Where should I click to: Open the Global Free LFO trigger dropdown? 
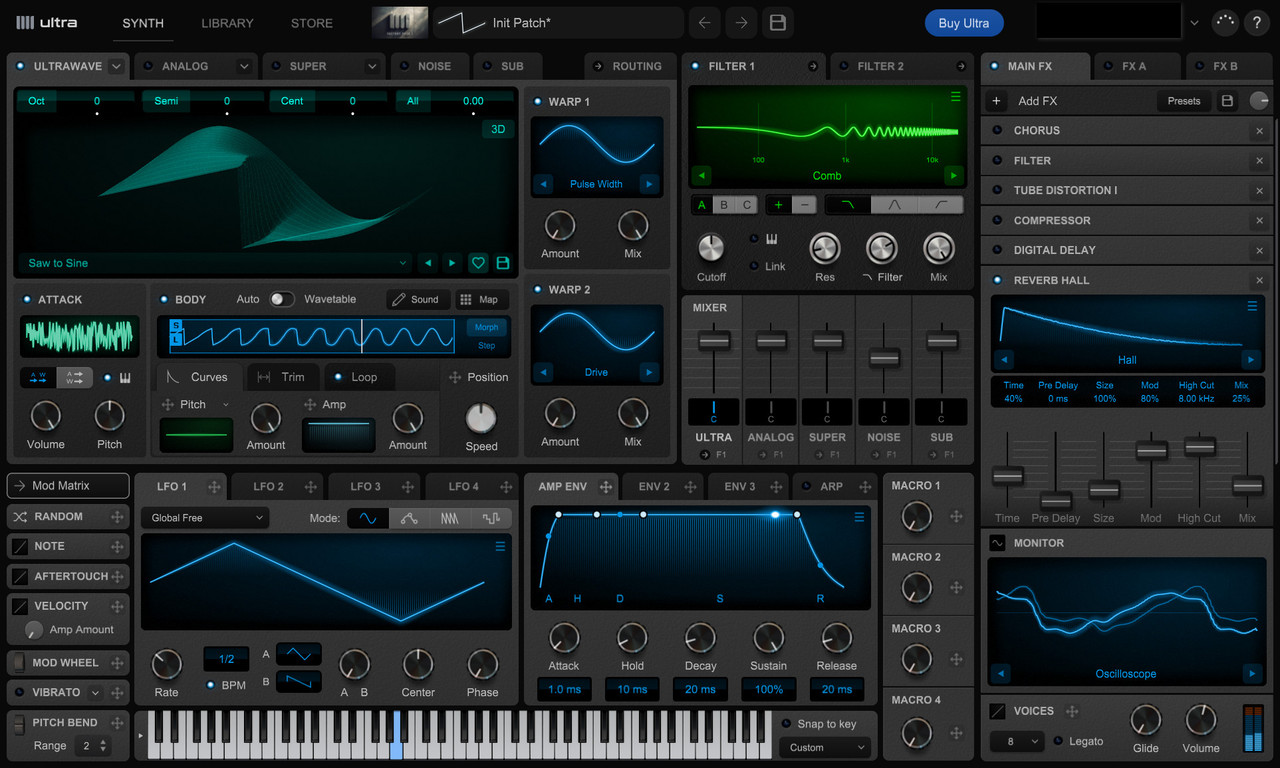click(x=204, y=518)
